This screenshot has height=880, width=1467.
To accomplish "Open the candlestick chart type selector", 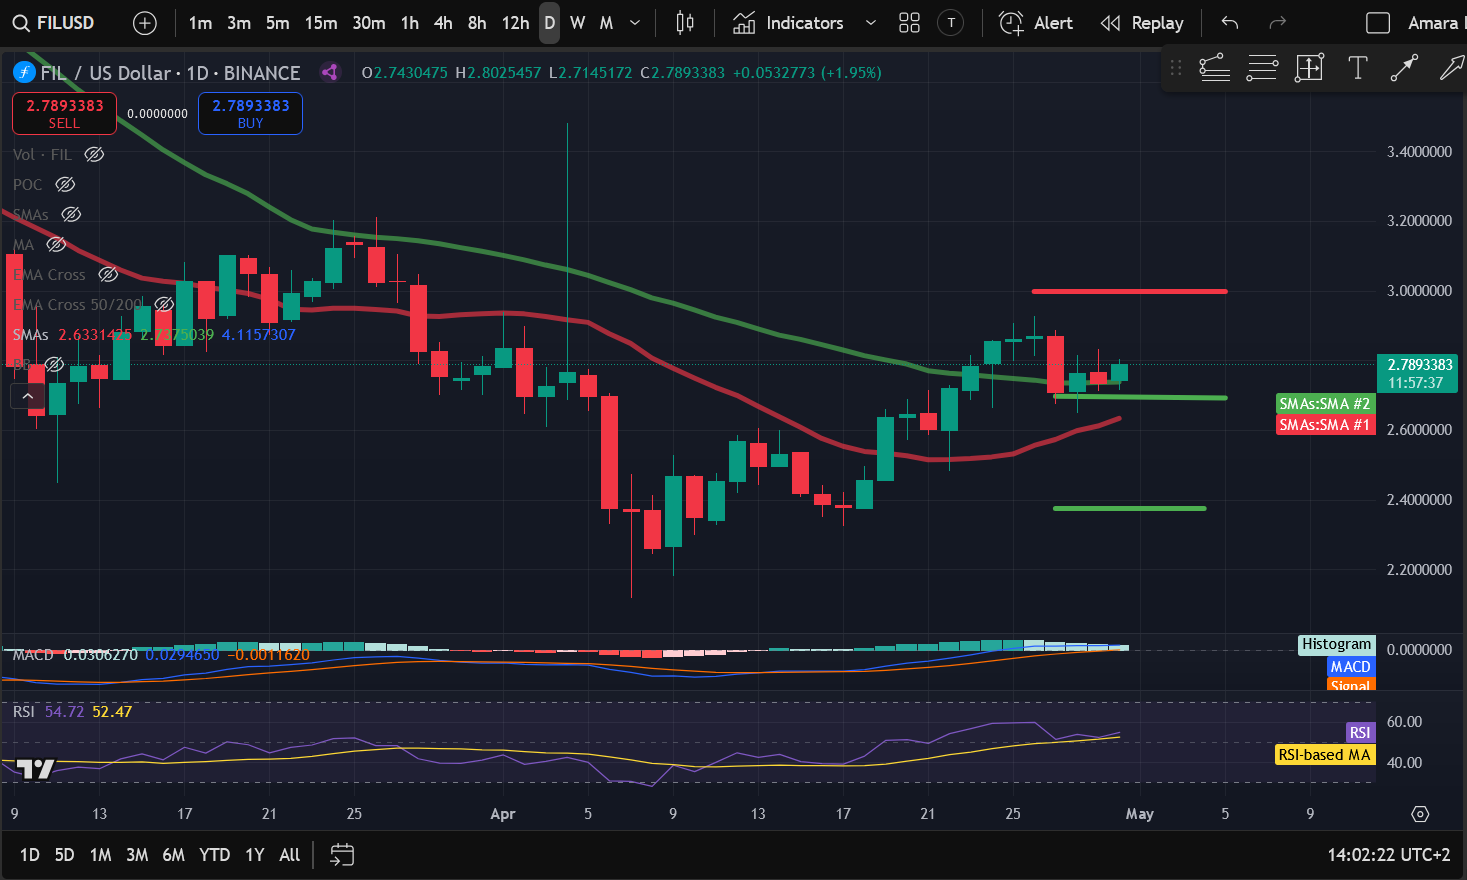I will (x=685, y=23).
